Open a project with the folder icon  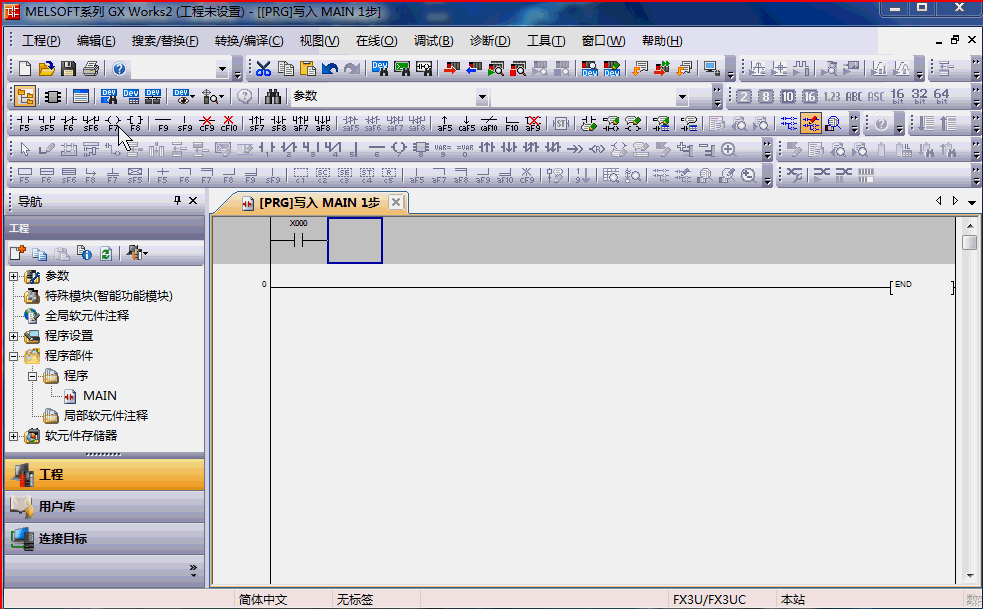(46, 68)
